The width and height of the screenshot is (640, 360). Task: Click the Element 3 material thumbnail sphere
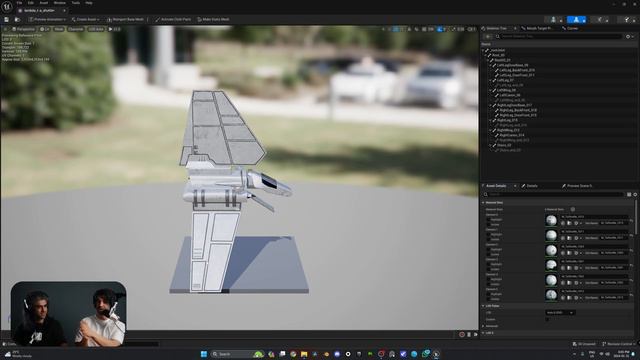551,265
